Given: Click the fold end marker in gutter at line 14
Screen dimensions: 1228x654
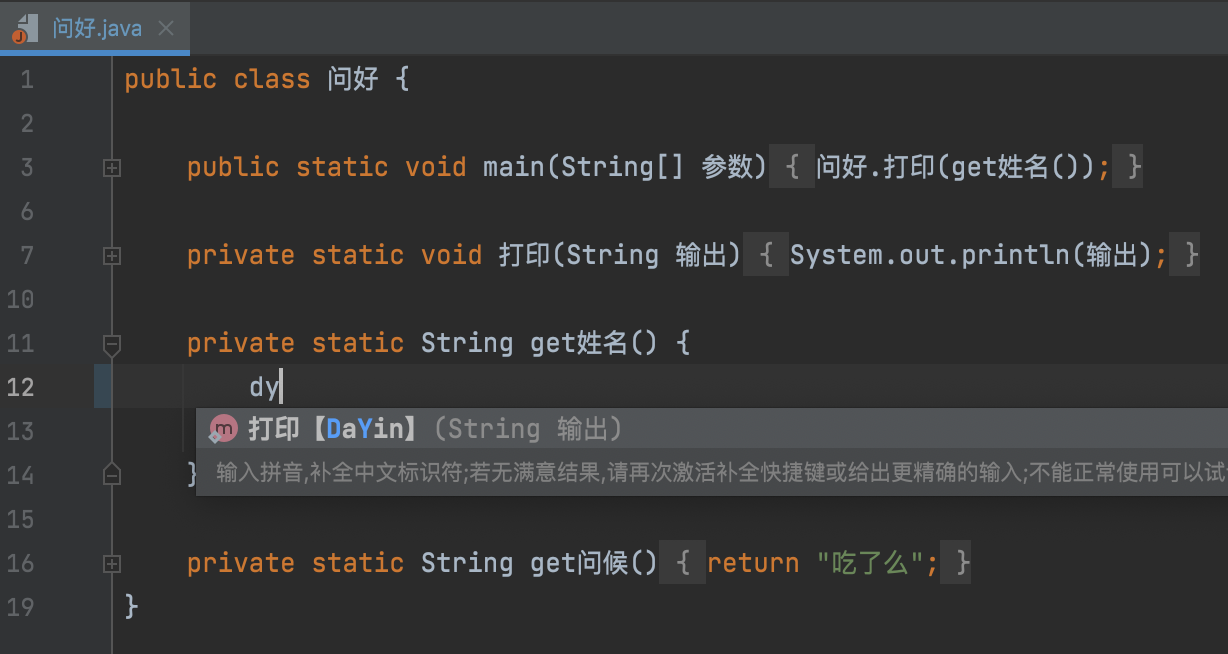Looking at the screenshot, I should (111, 476).
